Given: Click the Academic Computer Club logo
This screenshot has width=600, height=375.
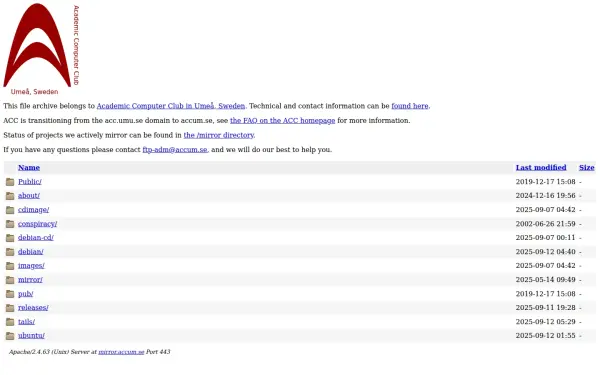Looking at the screenshot, I should coord(41,49).
